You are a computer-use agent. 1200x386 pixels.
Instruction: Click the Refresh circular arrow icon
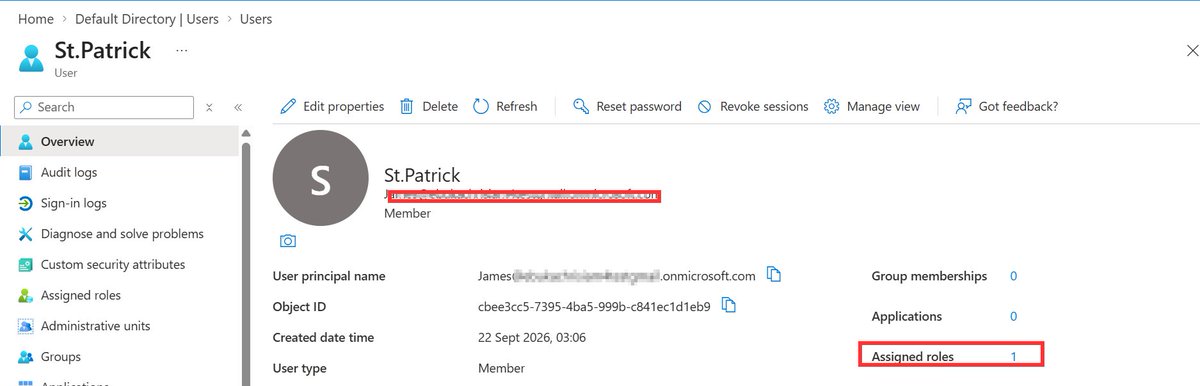tap(481, 106)
